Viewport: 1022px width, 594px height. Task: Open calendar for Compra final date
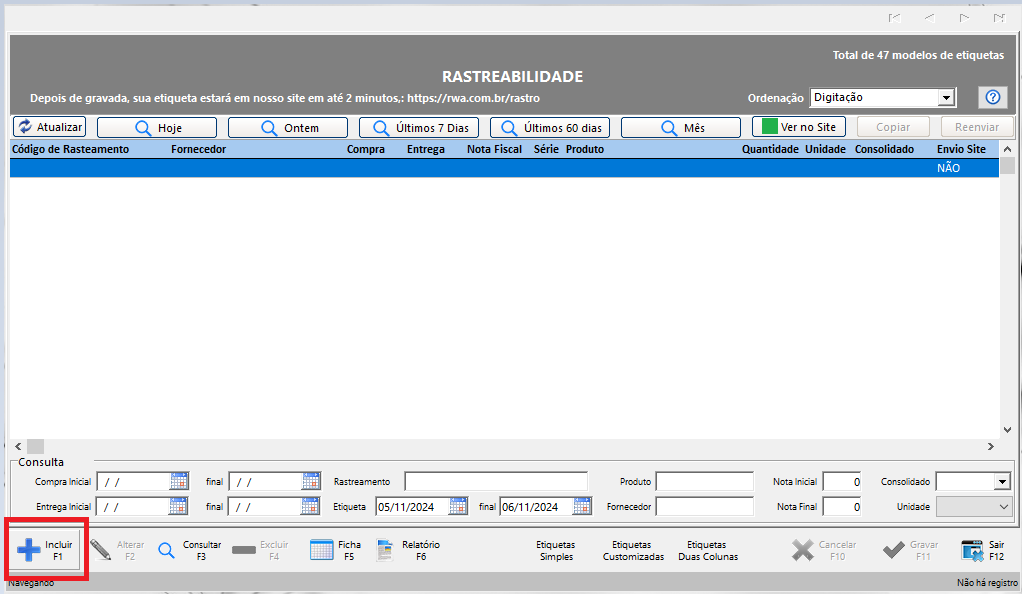[x=311, y=481]
